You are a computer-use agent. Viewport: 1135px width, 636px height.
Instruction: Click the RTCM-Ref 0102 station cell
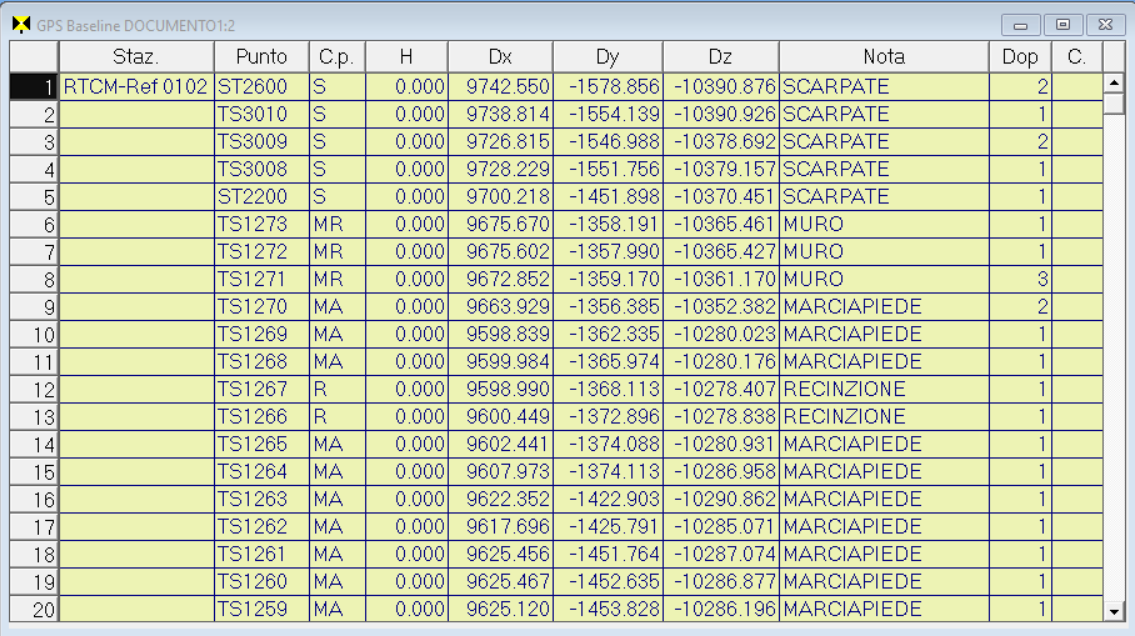pos(136,88)
